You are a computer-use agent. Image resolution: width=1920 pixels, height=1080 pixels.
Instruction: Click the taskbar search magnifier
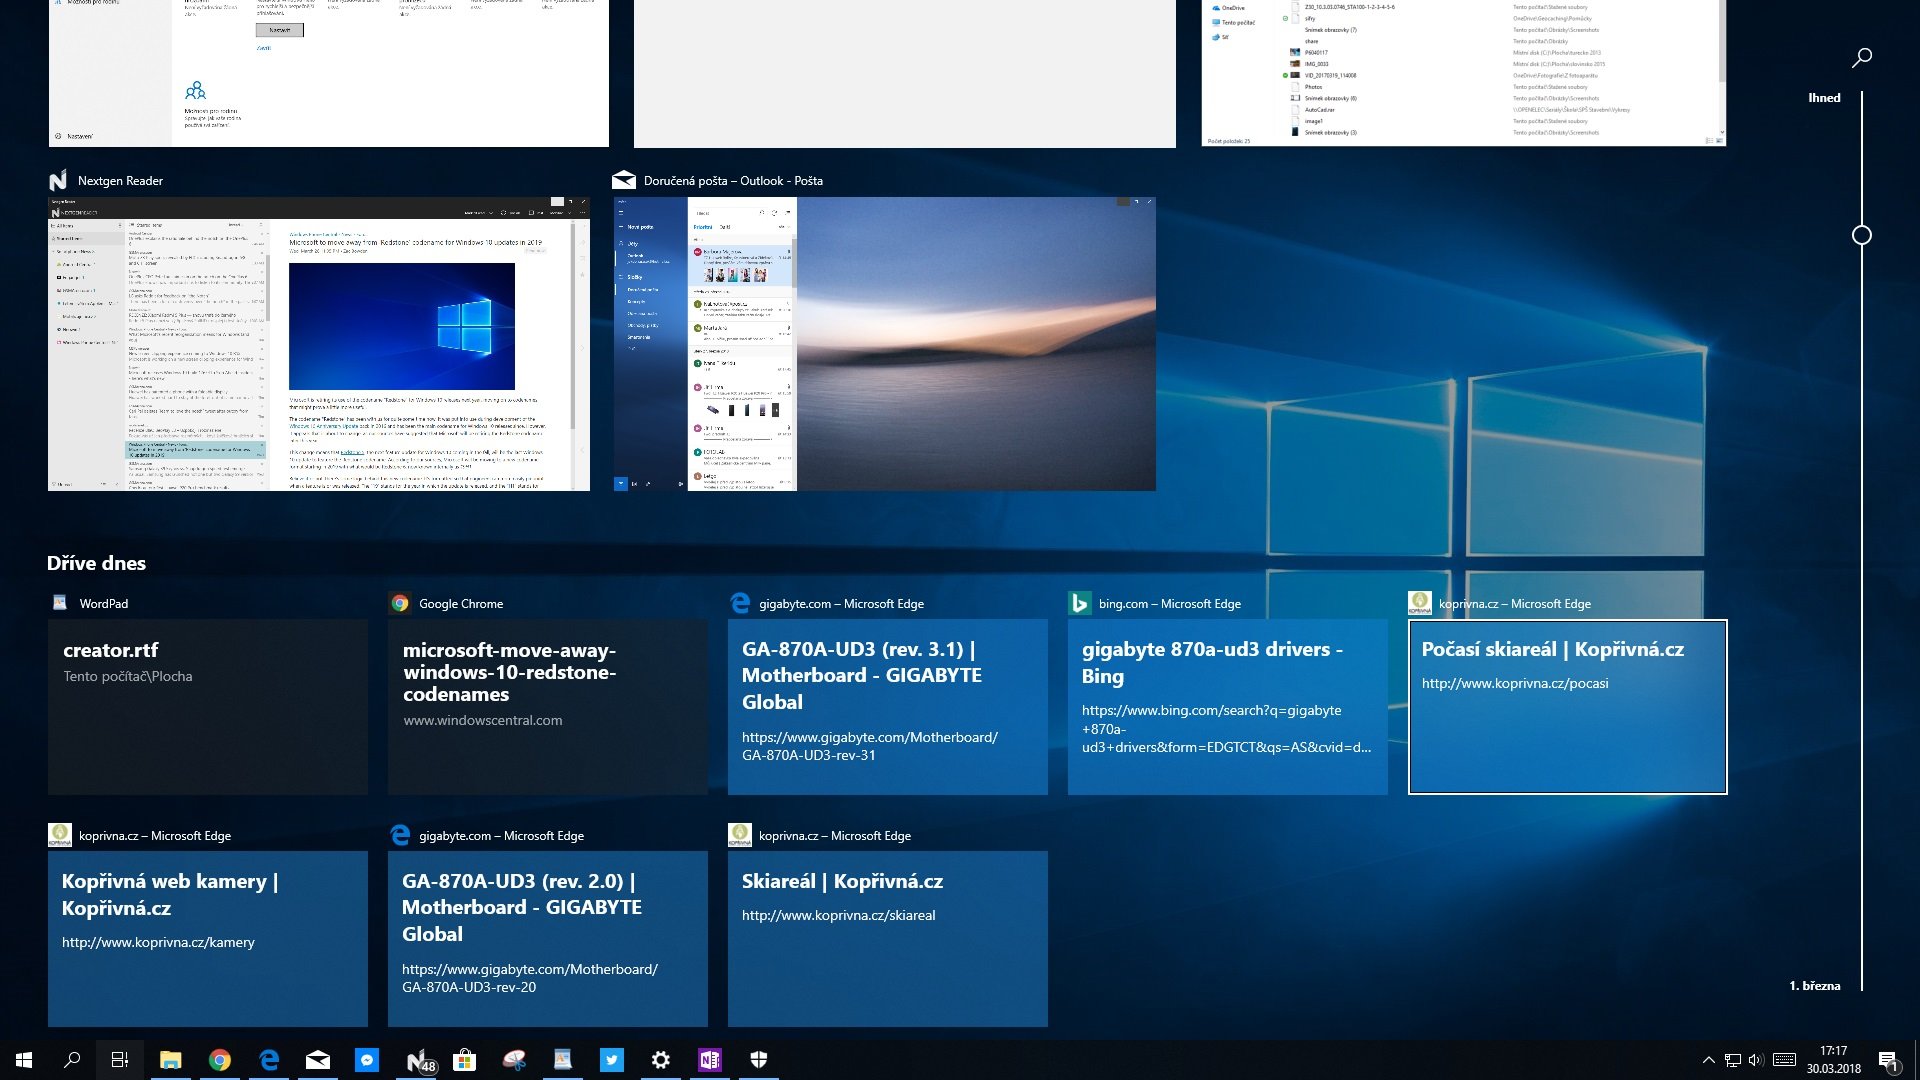(72, 1060)
